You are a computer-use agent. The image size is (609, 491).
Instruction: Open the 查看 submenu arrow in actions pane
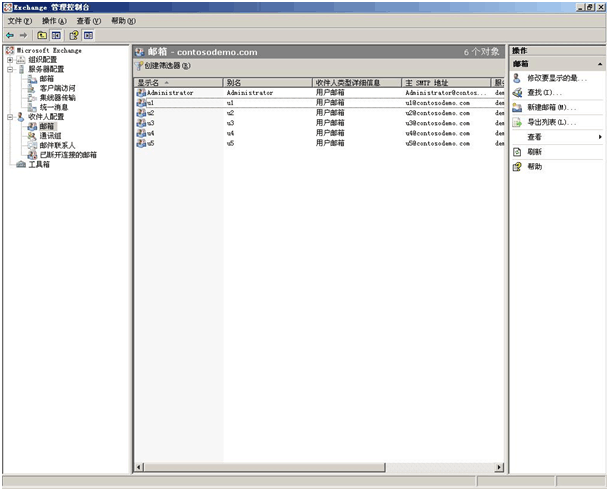pyautogui.click(x=600, y=137)
